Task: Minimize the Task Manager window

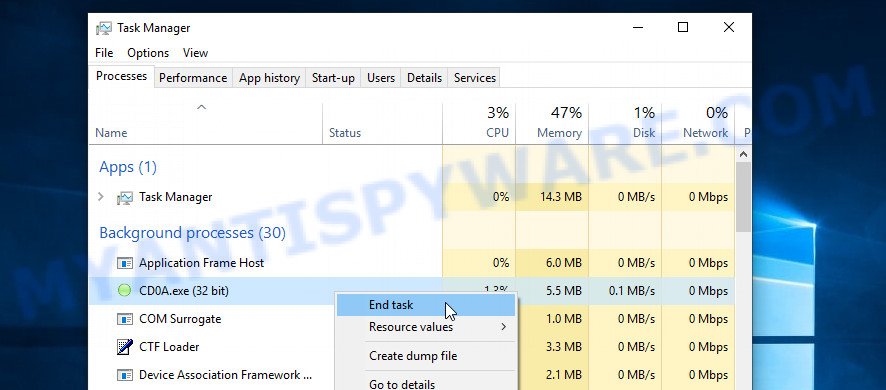Action: [637, 27]
